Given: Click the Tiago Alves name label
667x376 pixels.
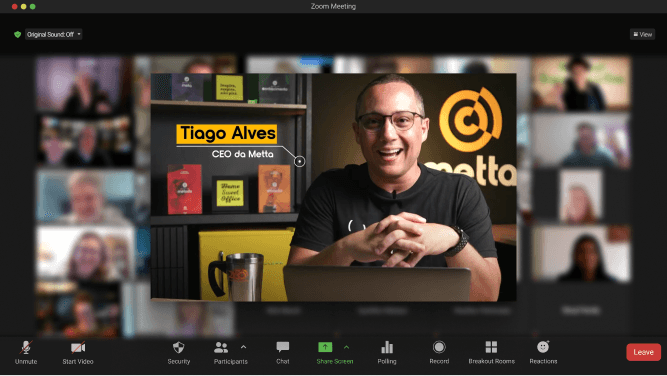Looking at the screenshot, I should pyautogui.click(x=227, y=134).
